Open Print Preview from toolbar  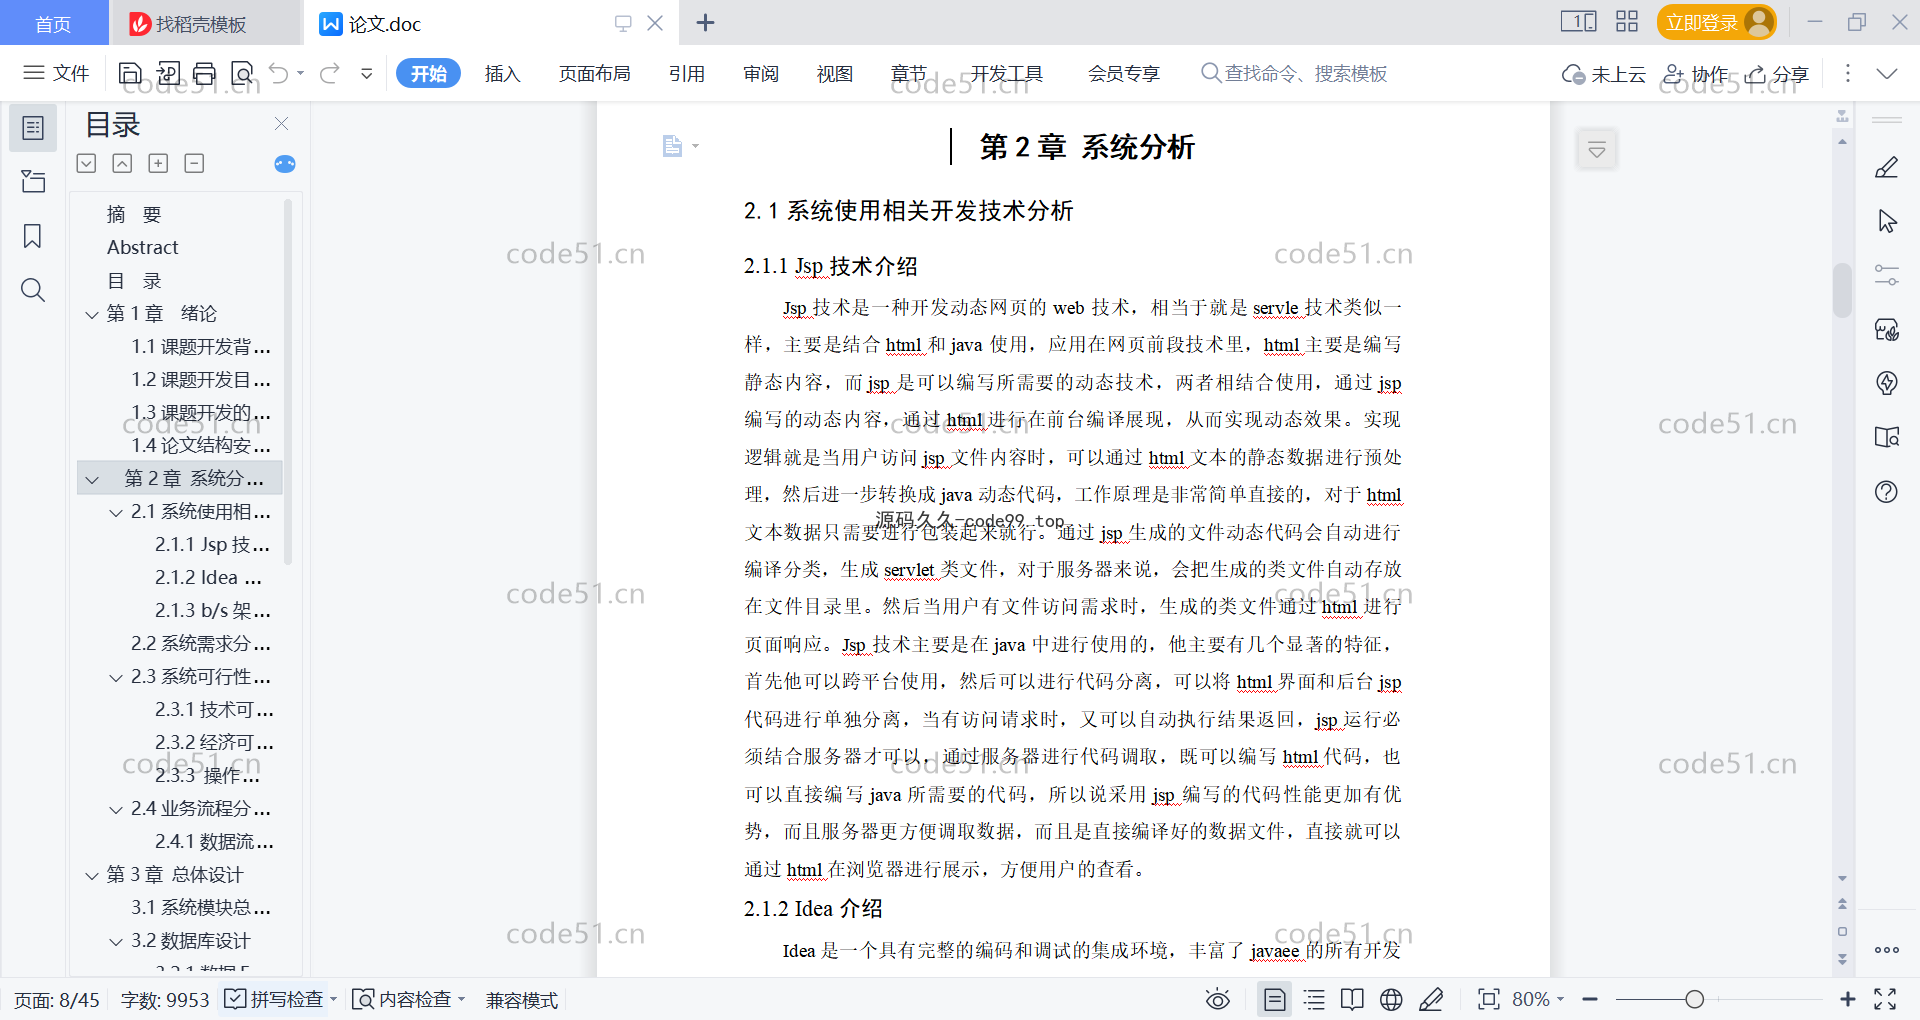(x=242, y=73)
